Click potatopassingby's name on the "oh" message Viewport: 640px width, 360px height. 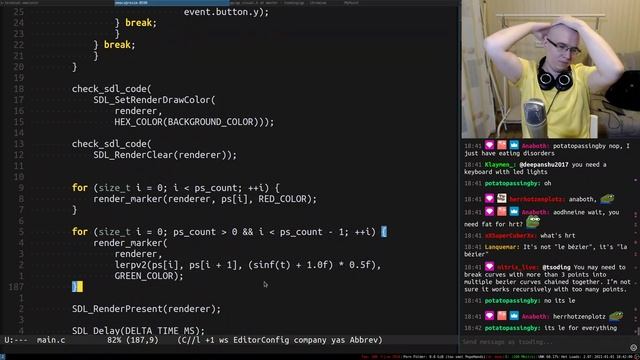pyautogui.click(x=512, y=183)
